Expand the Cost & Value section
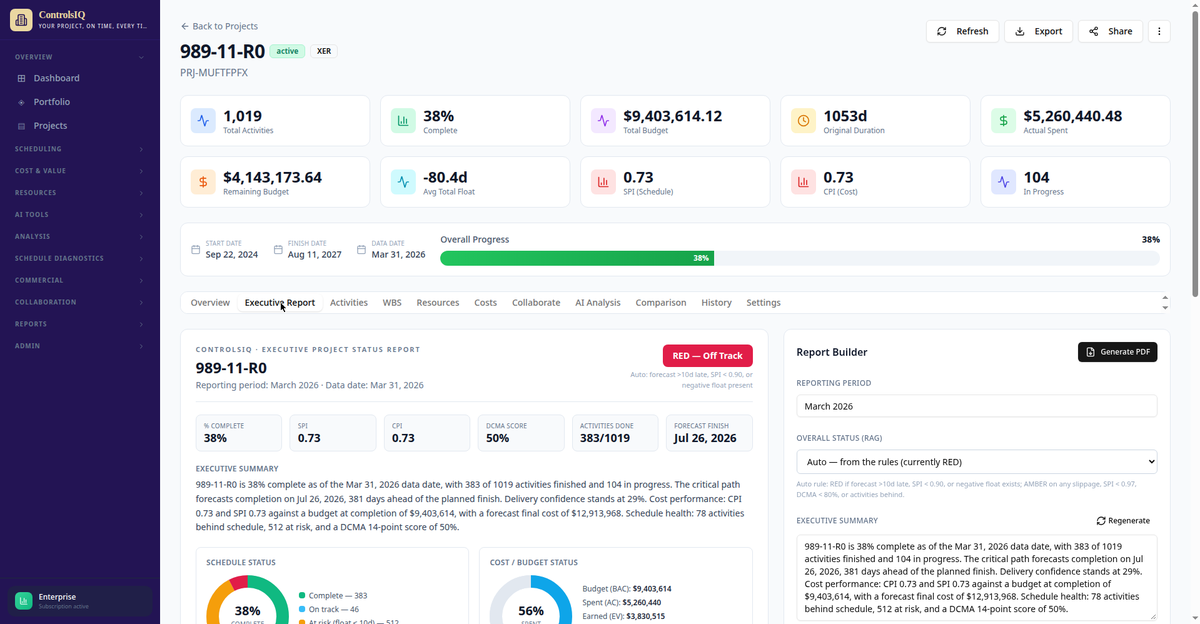The image size is (1200, 624). (80, 171)
